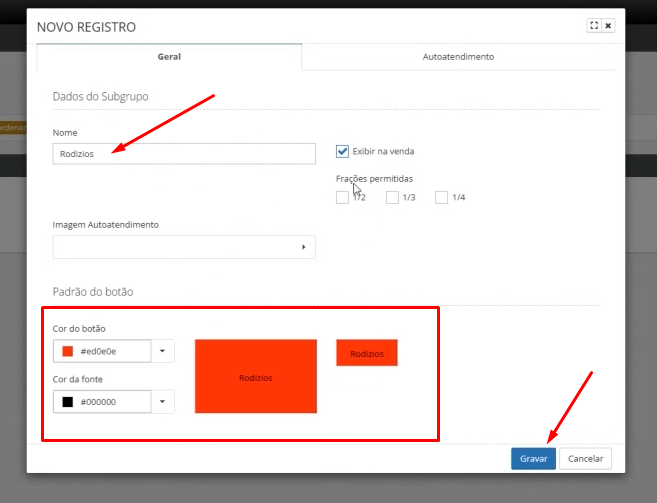This screenshot has height=503, width=657.
Task: Select the #000000 hex color field
Action: [x=112, y=402]
